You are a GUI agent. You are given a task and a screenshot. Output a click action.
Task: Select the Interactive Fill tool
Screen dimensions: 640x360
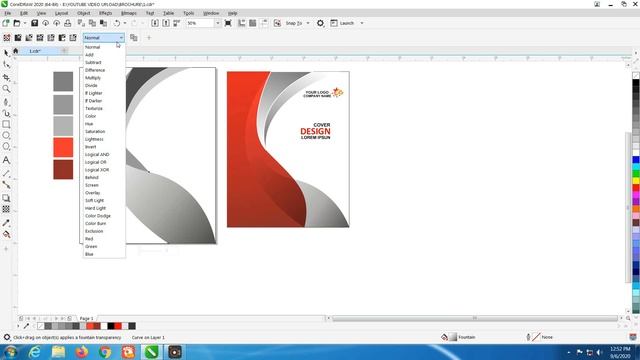(6, 234)
